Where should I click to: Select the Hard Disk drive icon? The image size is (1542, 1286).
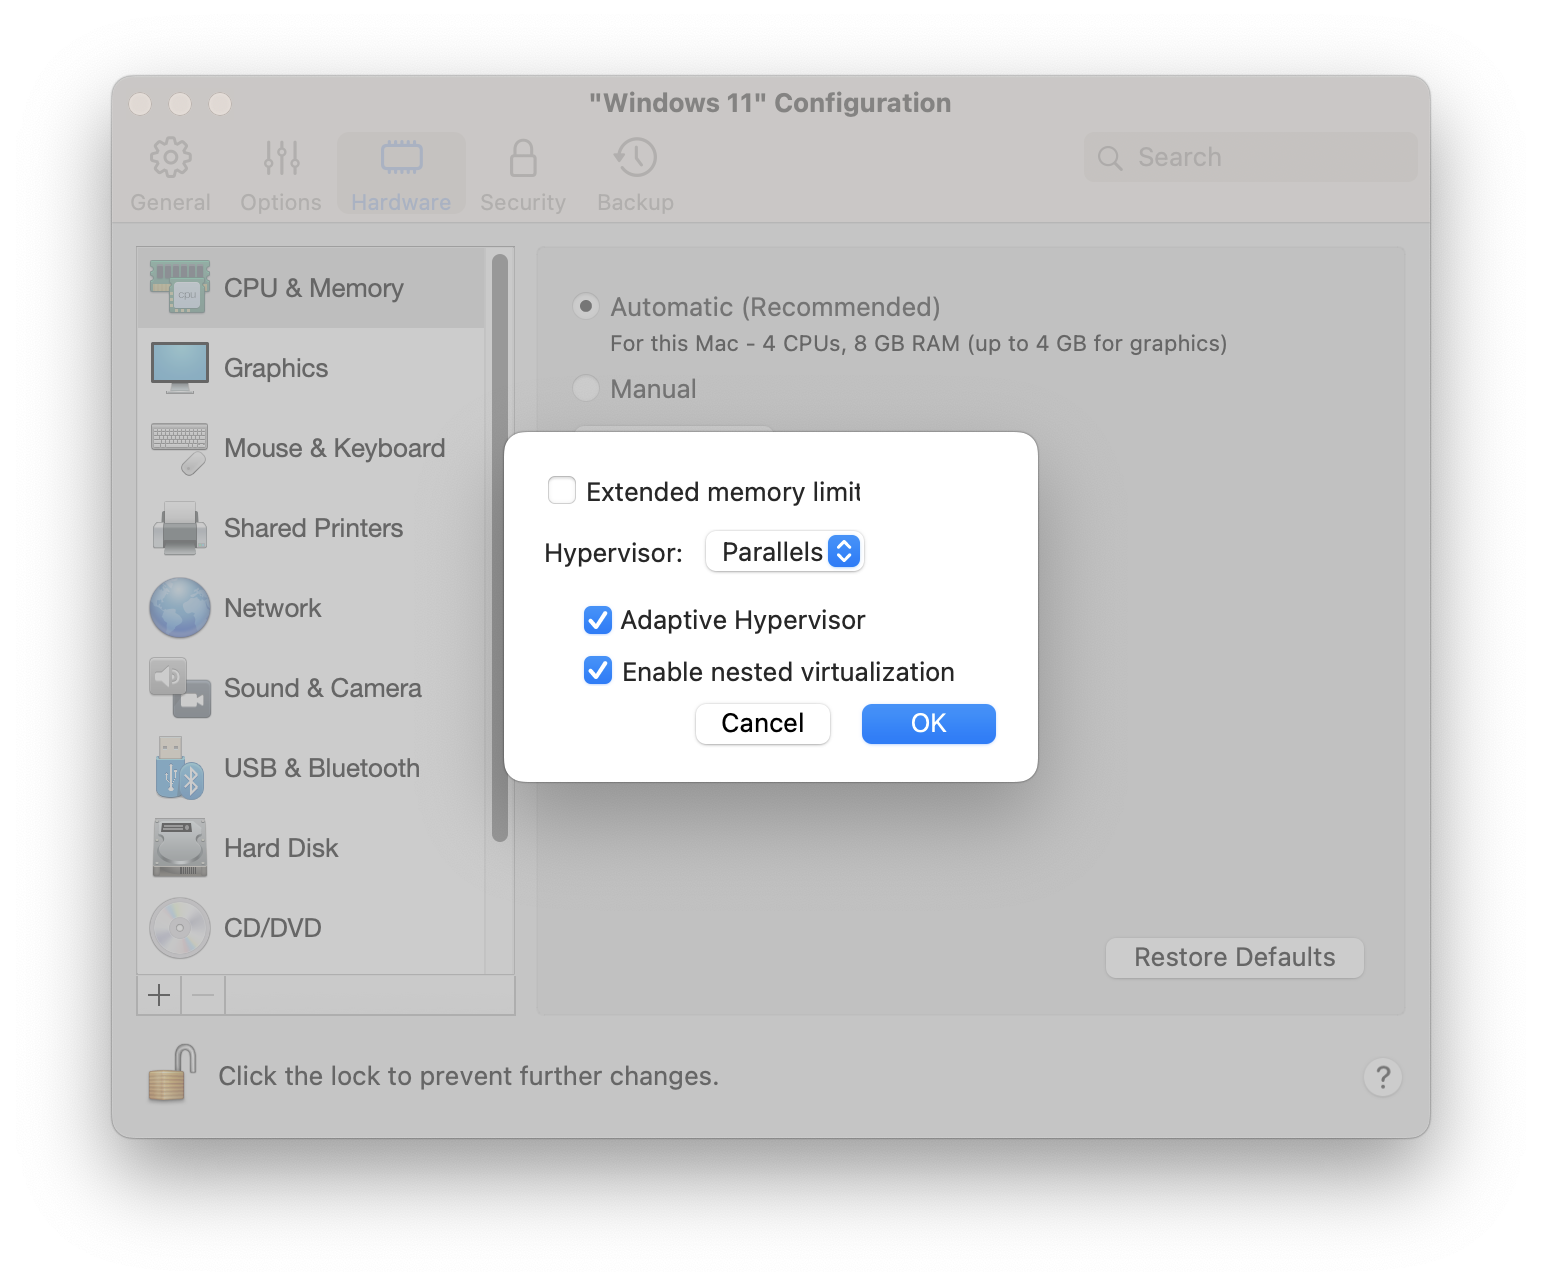click(x=180, y=848)
